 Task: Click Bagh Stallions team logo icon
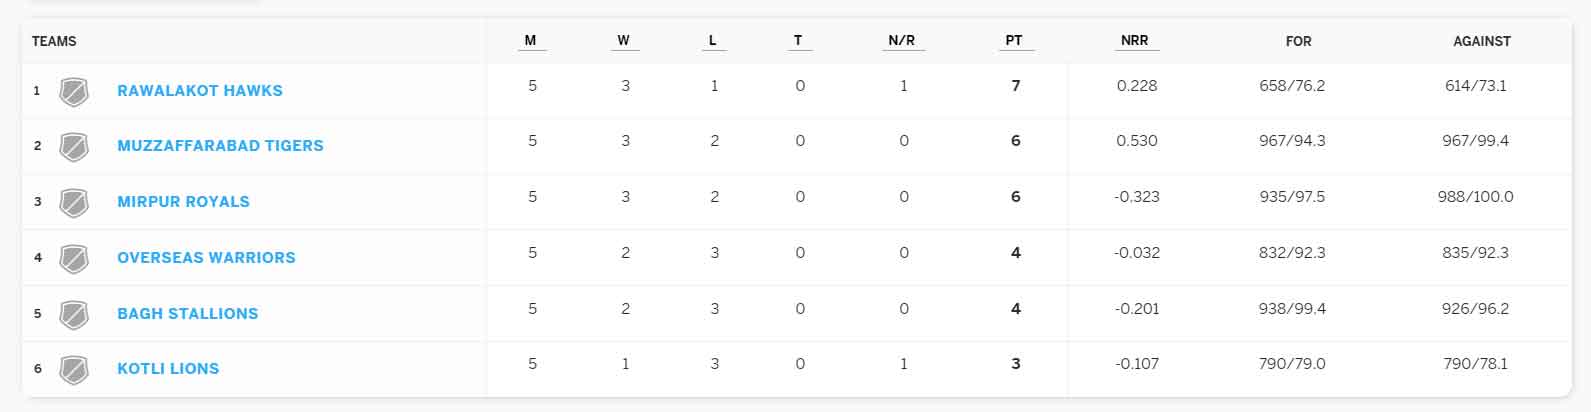[74, 315]
